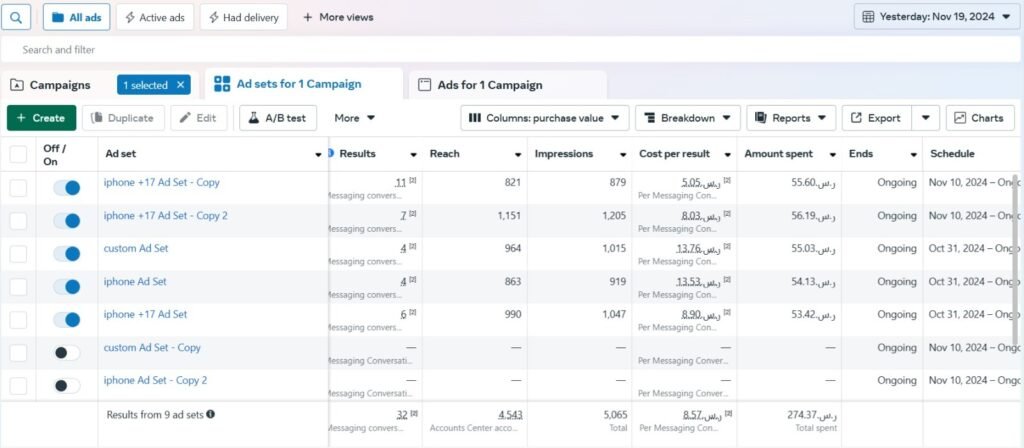The height and width of the screenshot is (448, 1024).
Task: Start an A/B test
Action: click(277, 118)
